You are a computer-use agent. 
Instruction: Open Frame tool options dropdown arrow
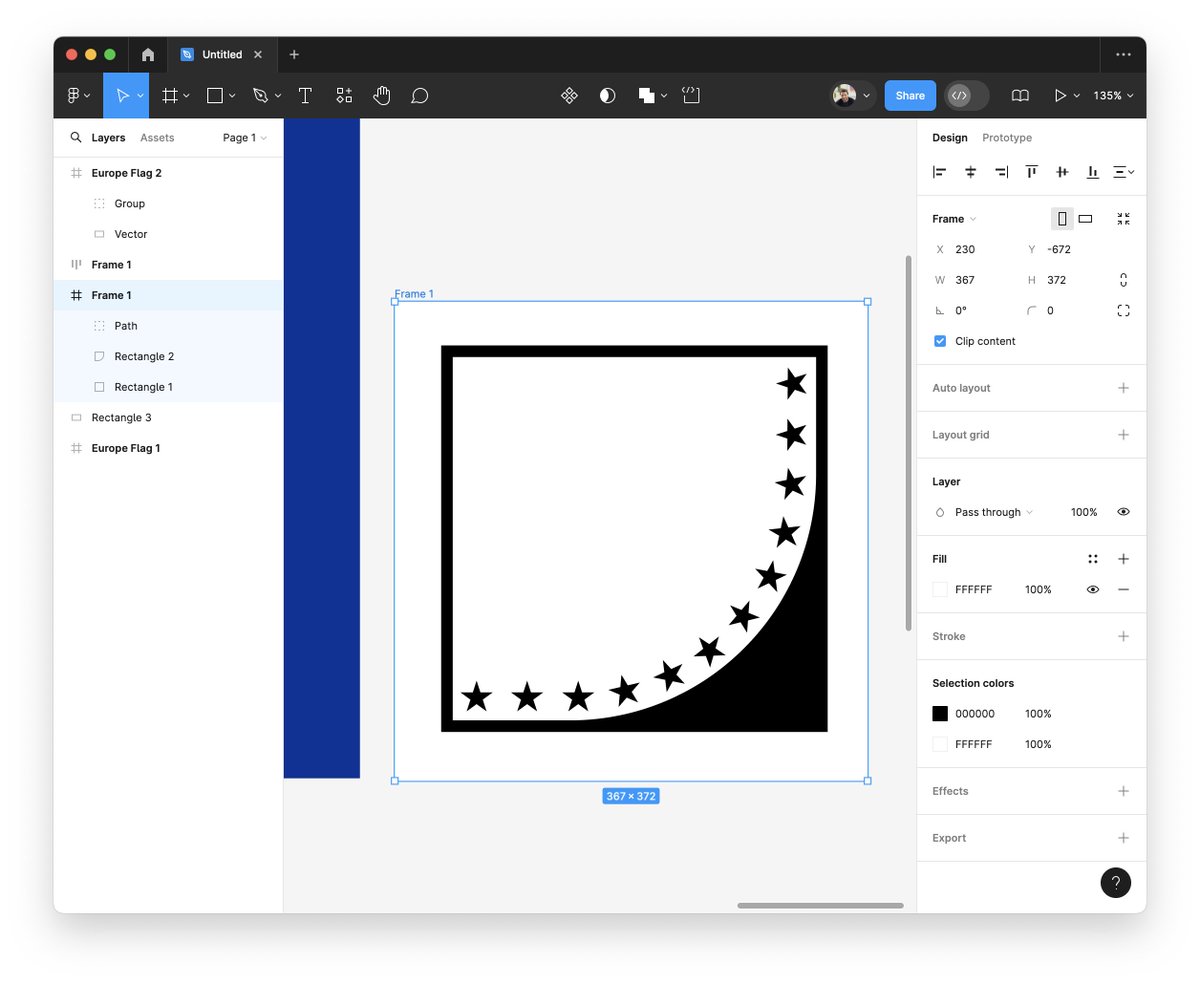(x=186, y=96)
